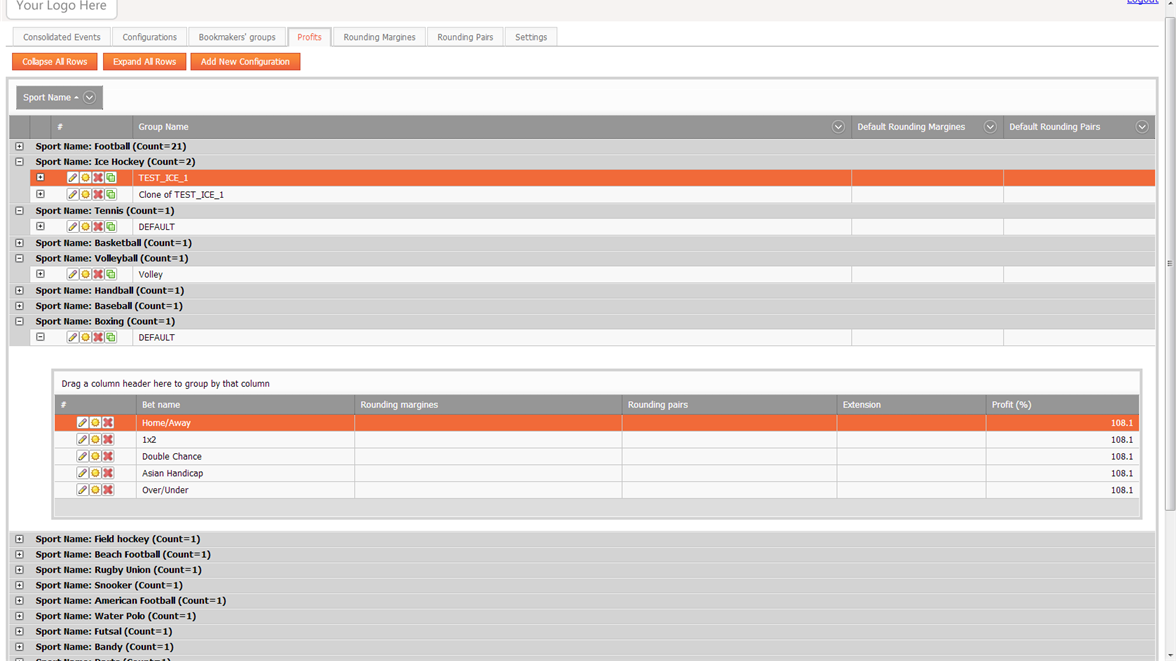Click pencil icon on Over/Under row

(x=82, y=490)
